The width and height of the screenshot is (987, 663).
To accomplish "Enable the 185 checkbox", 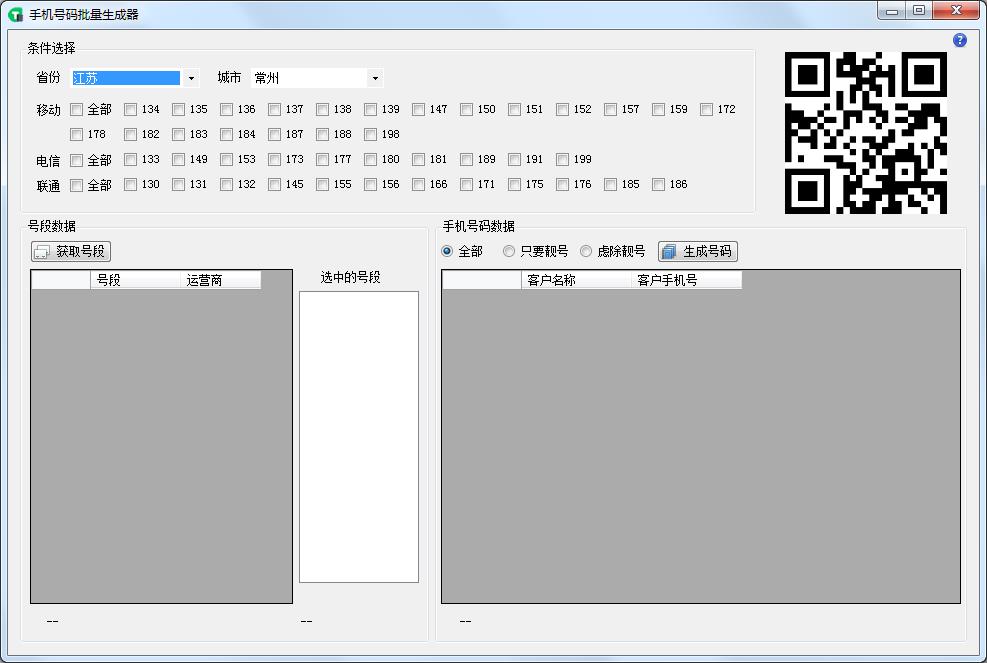I will [x=610, y=185].
